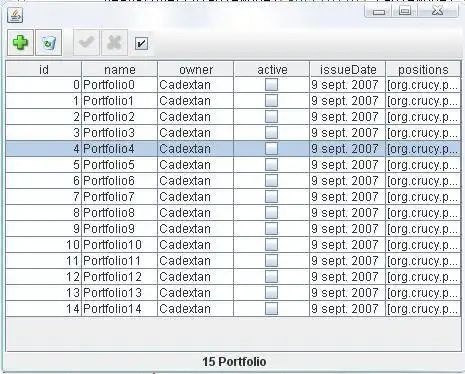This screenshot has height=374, width=465.
Task: Tick active checkbox for Portfolio7
Action: click(x=271, y=197)
